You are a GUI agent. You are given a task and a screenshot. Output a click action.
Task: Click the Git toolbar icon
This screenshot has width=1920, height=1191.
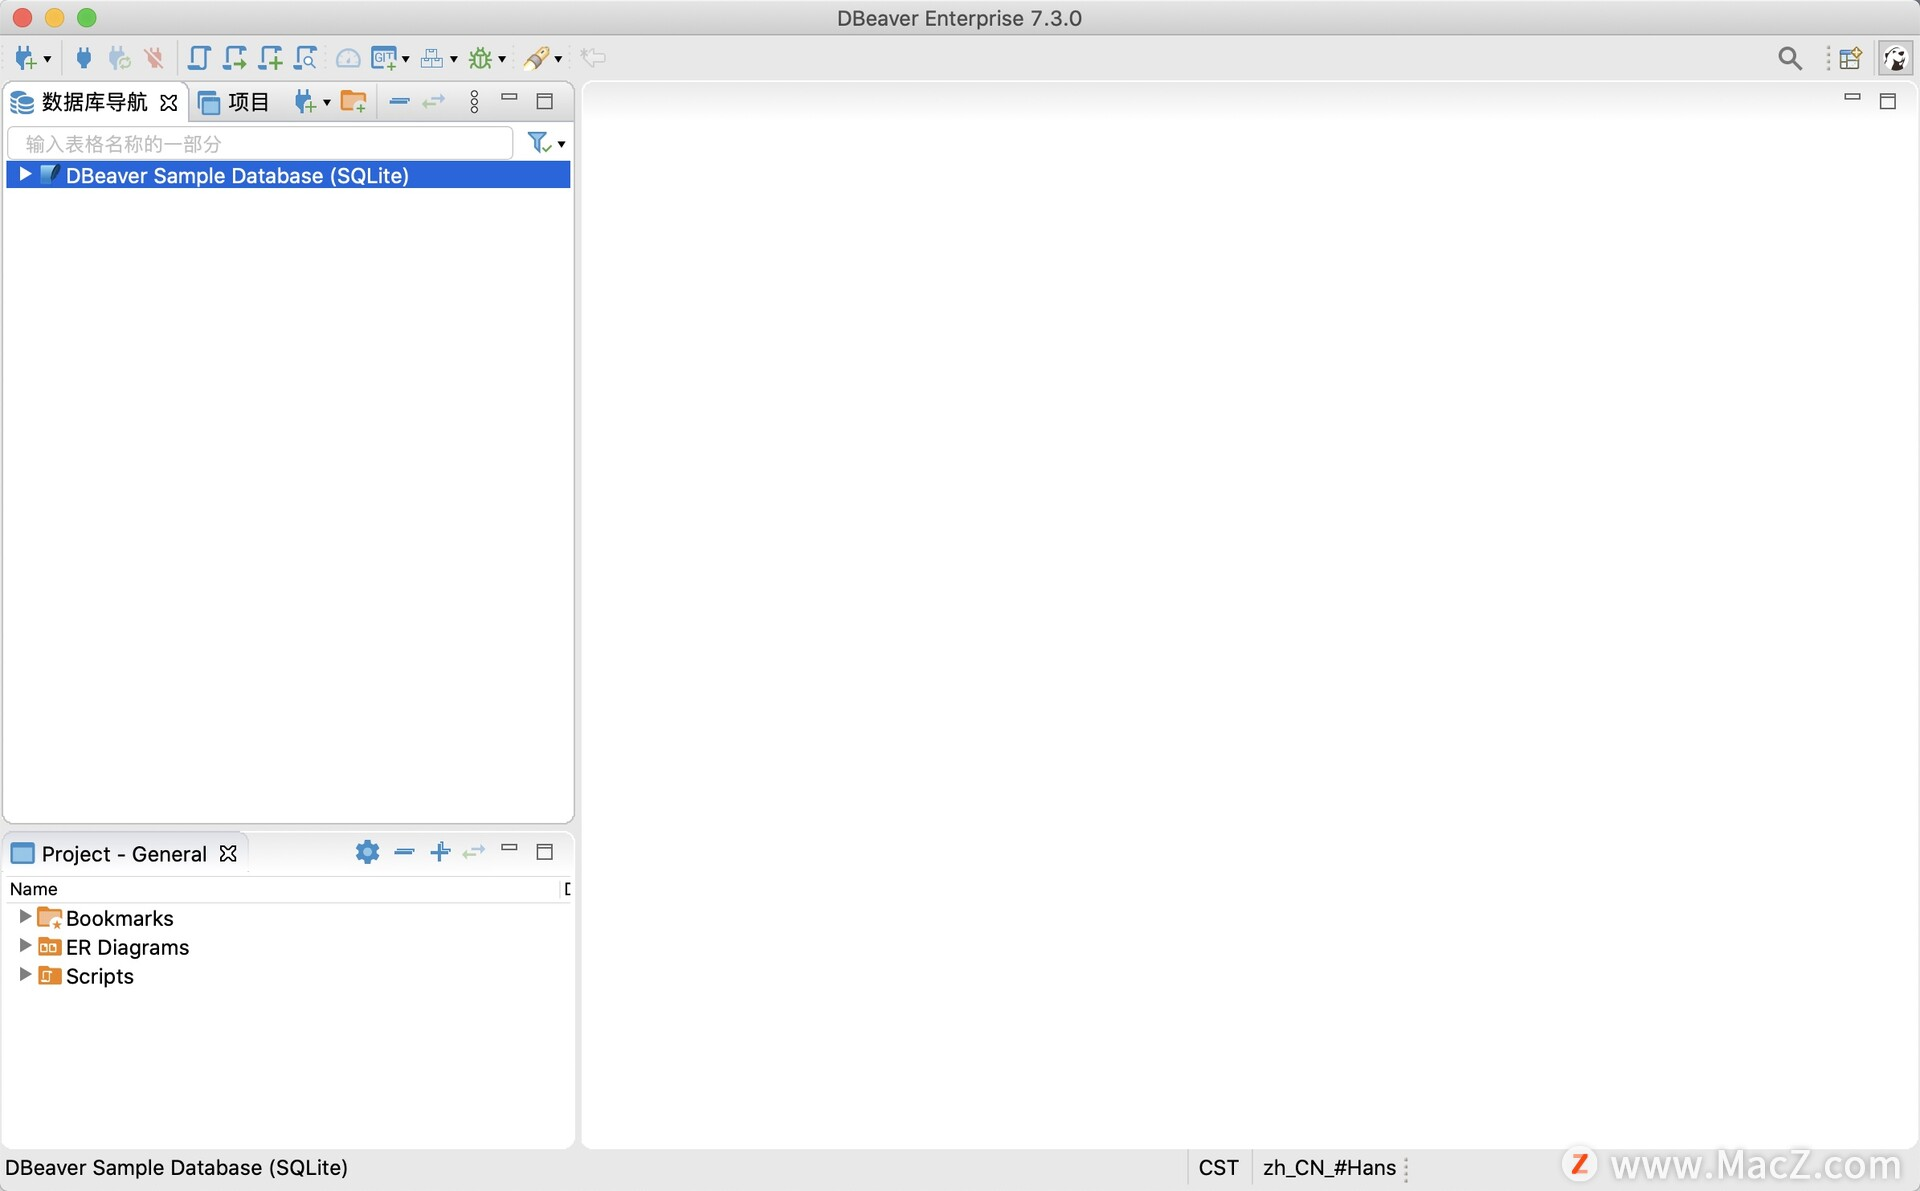(383, 58)
